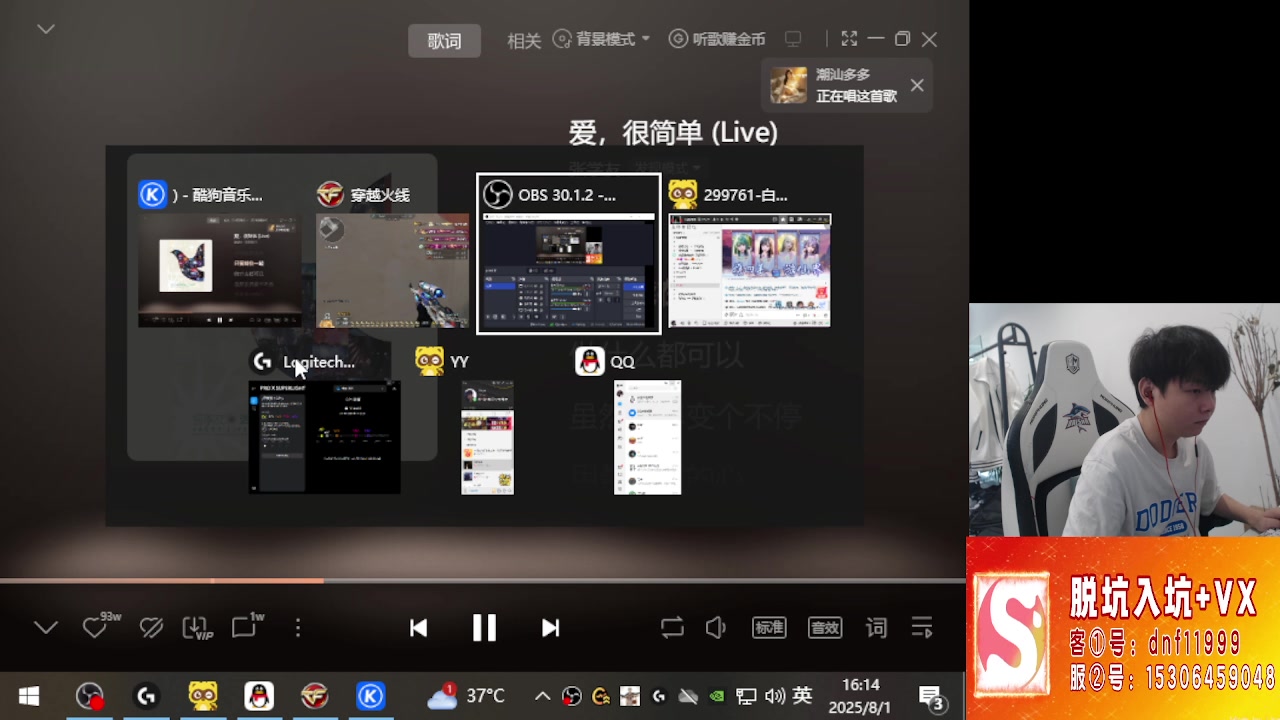The width and height of the screenshot is (1280, 720).
Task: Open the 听歌赚金币 link
Action: click(x=717, y=39)
